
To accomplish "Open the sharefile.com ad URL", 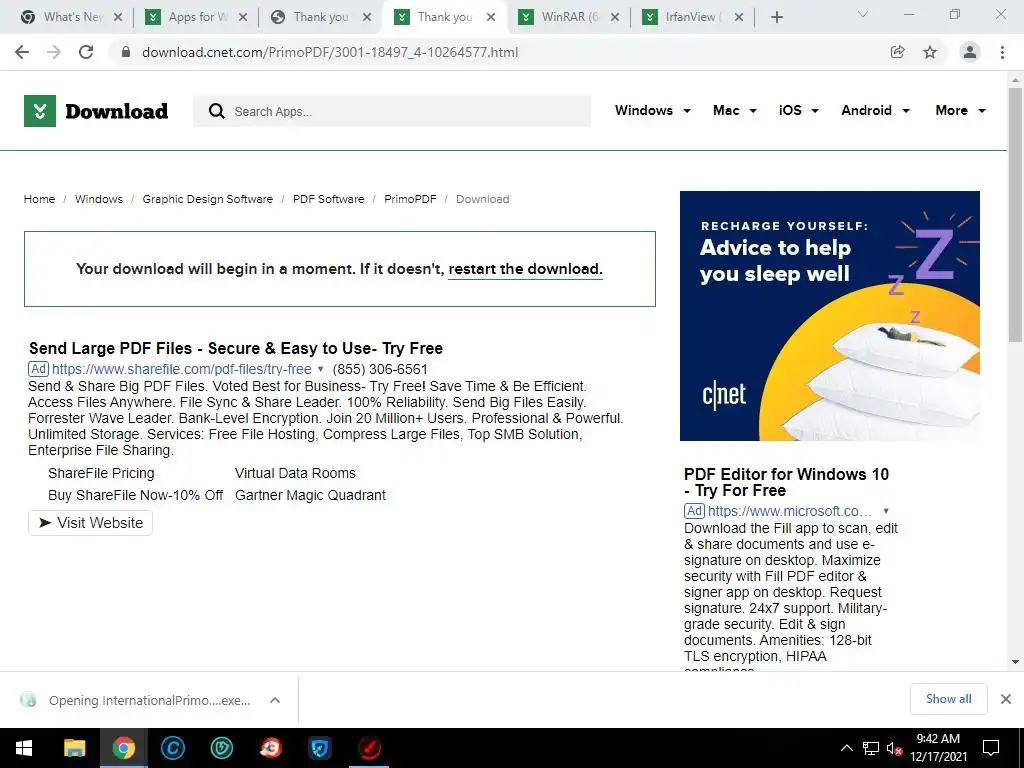I will pos(182,370).
